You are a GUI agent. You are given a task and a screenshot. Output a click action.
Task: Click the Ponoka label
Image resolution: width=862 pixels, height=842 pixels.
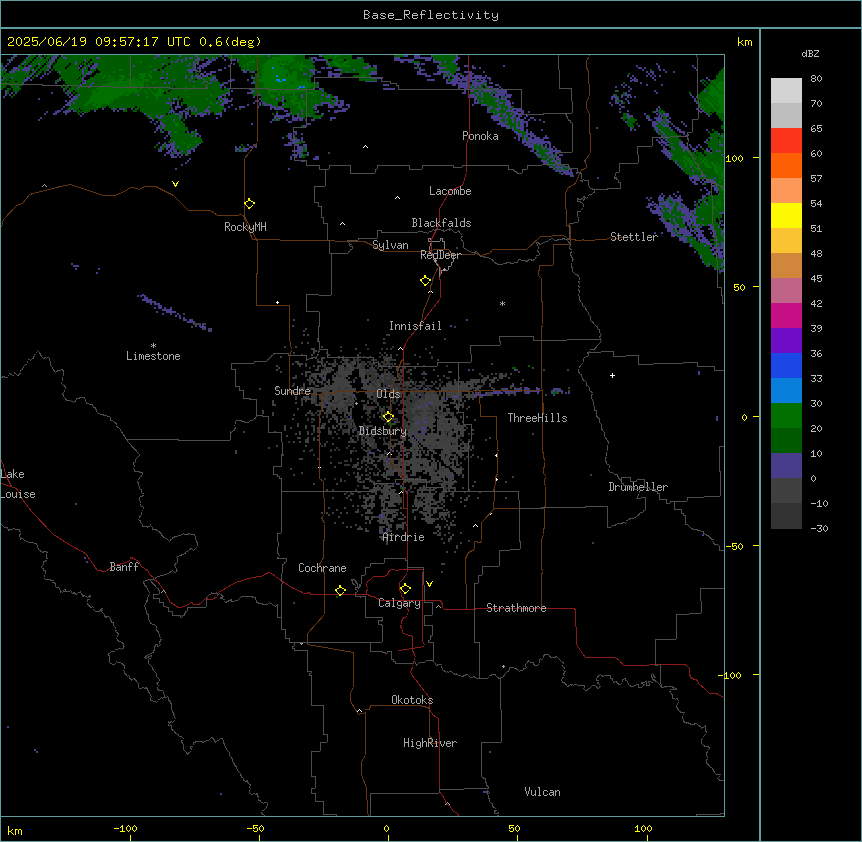click(x=480, y=136)
